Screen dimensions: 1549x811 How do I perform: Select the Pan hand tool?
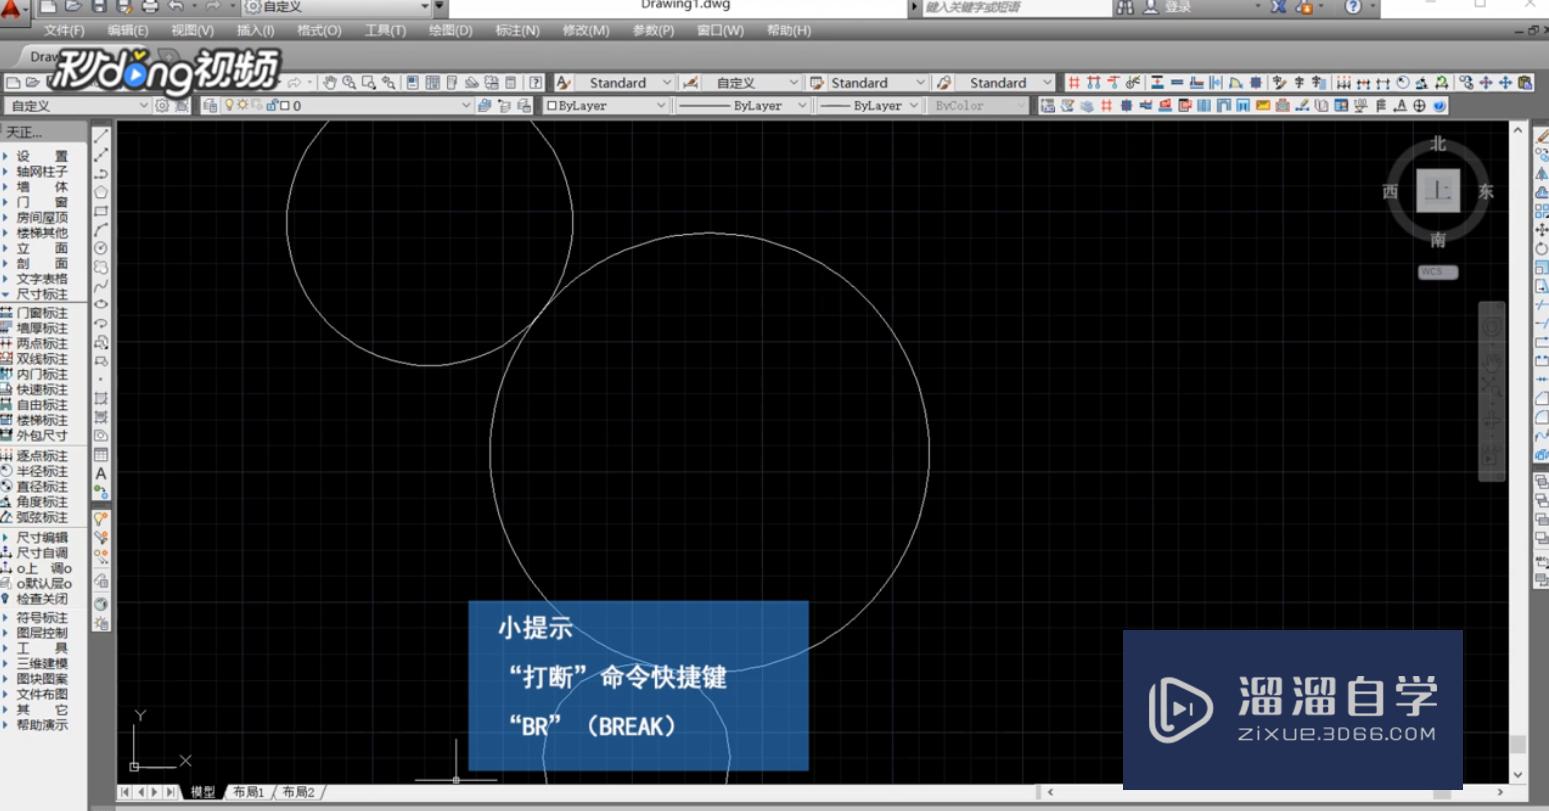[330, 83]
